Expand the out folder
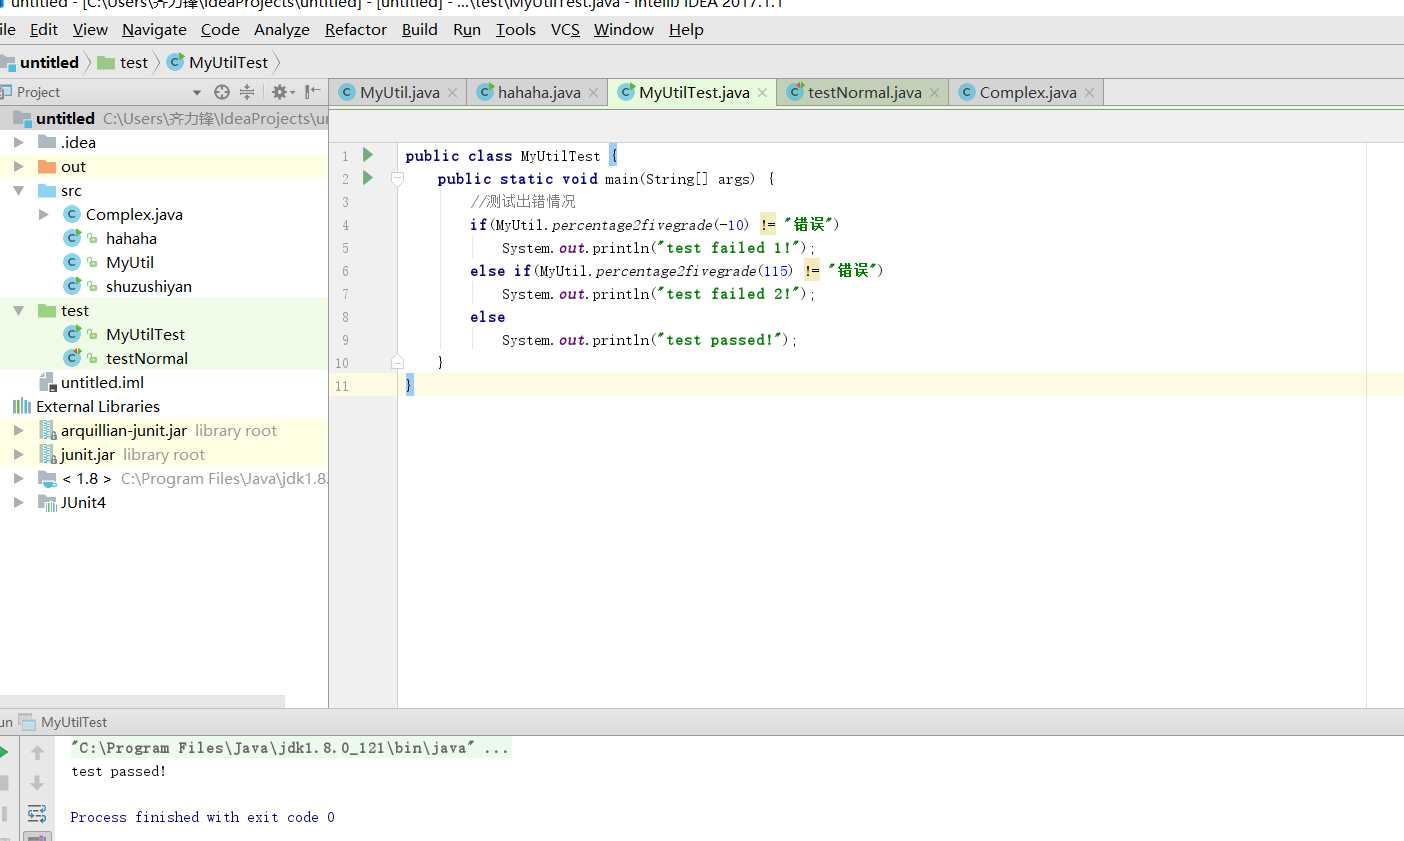 point(18,166)
